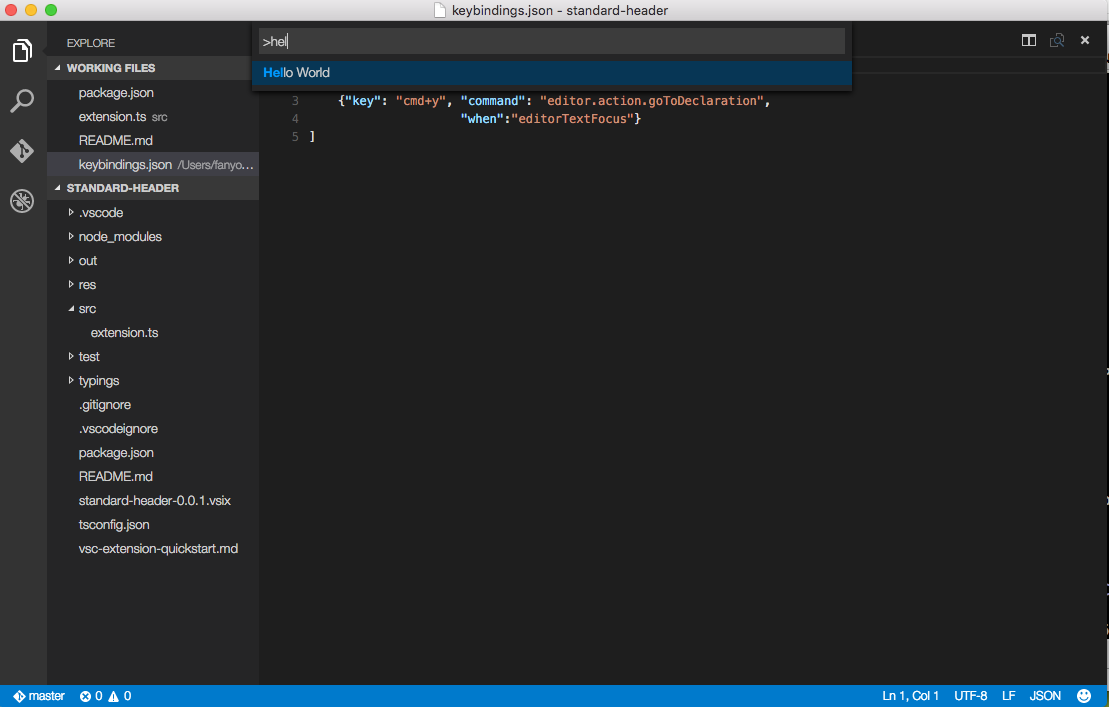1109x707 pixels.
Task: Expand the res folder
Action: pos(71,284)
